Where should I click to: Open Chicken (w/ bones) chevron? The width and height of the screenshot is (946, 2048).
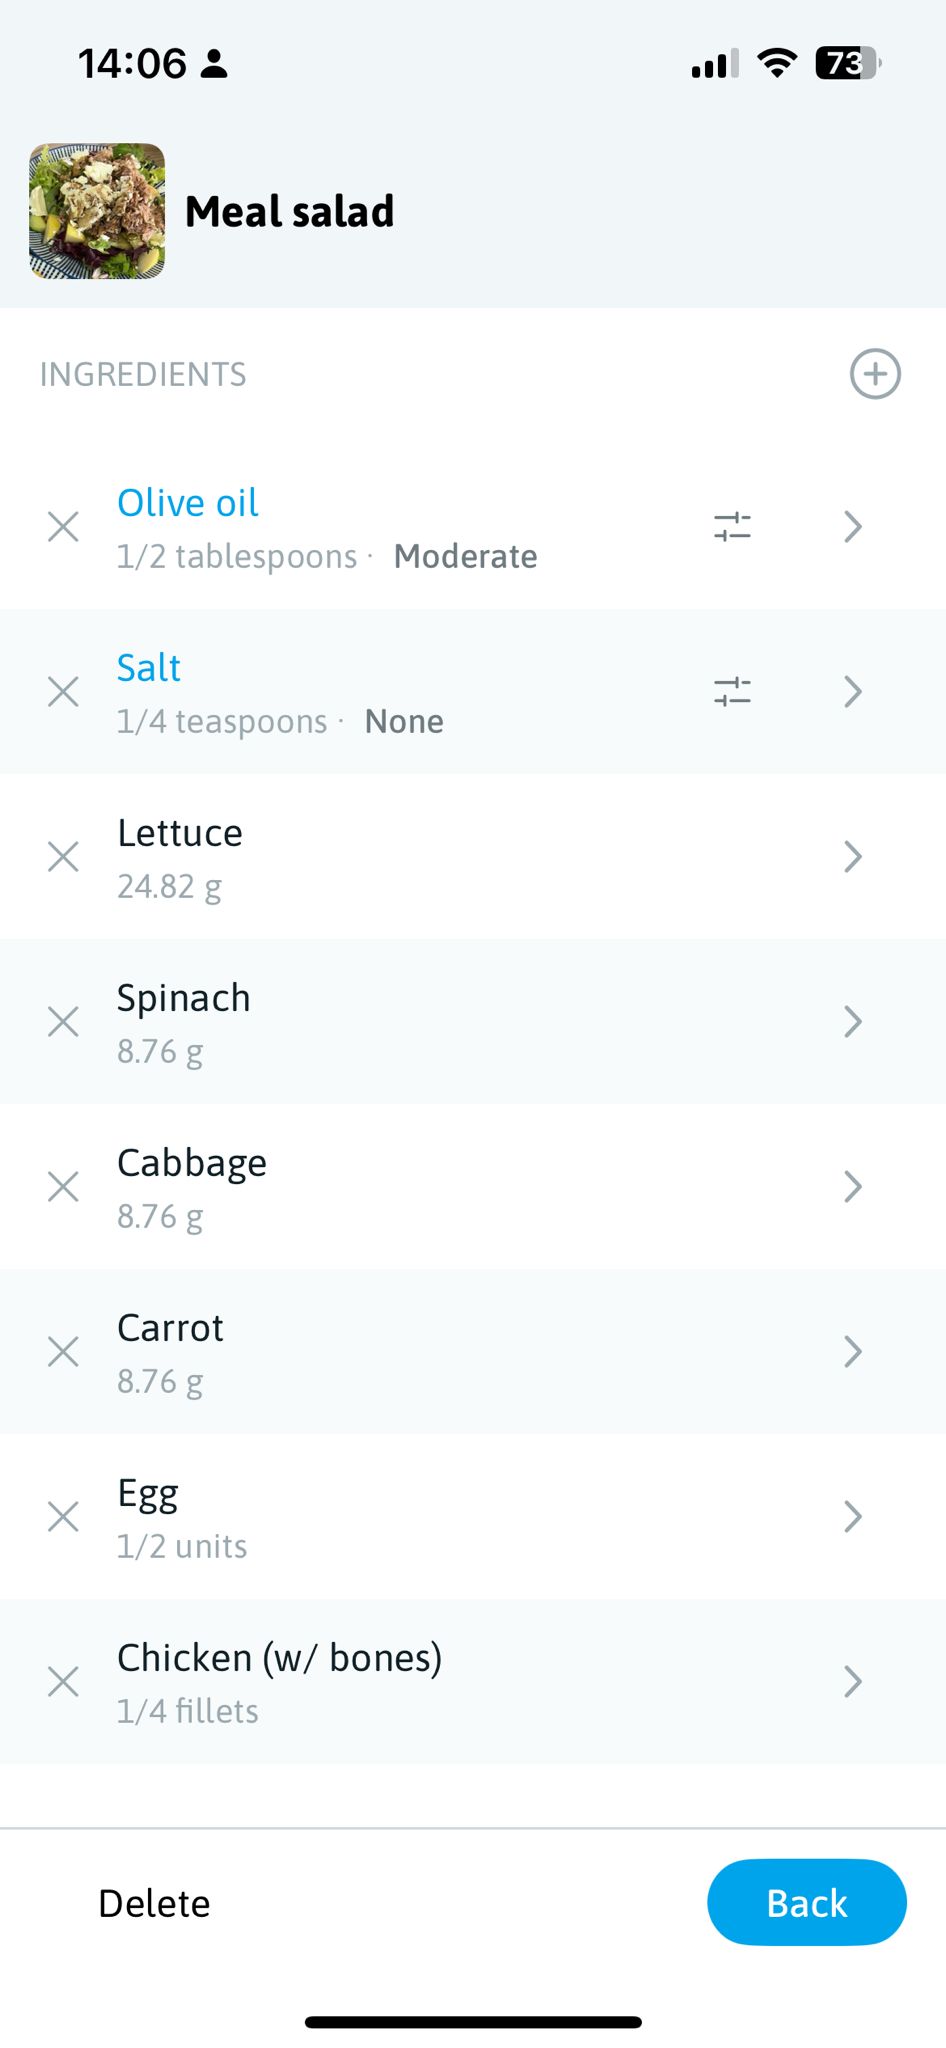pyautogui.click(x=852, y=1682)
